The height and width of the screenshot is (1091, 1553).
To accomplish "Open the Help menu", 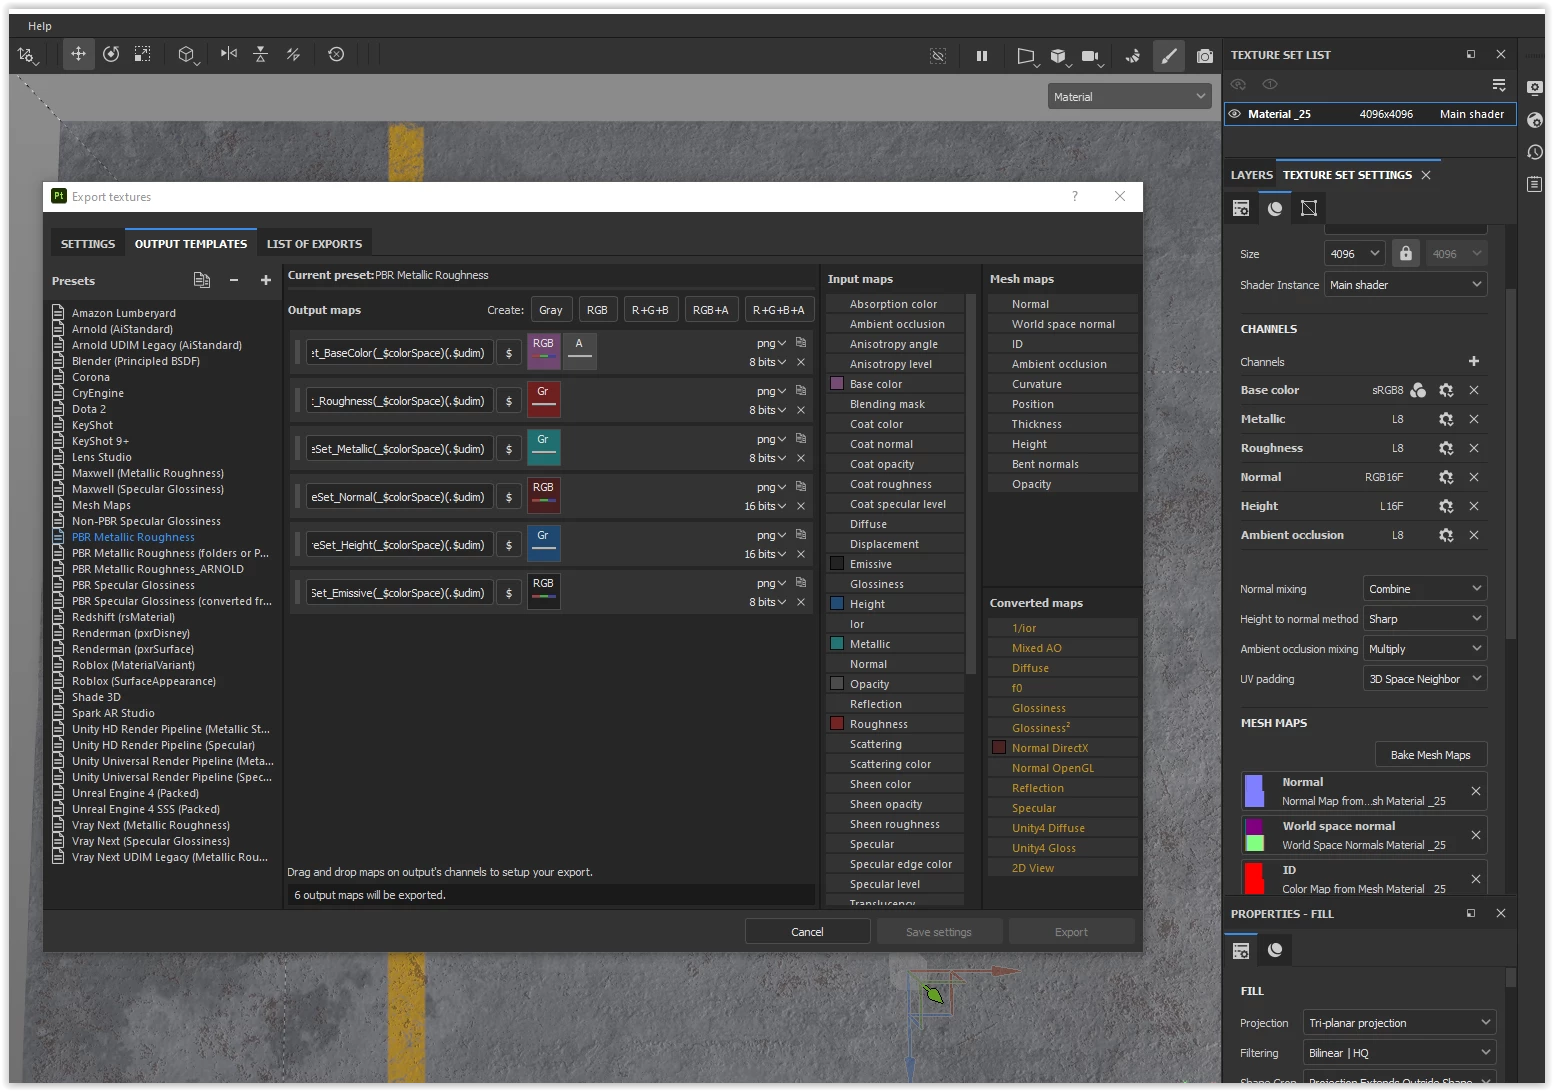I will pos(40,26).
